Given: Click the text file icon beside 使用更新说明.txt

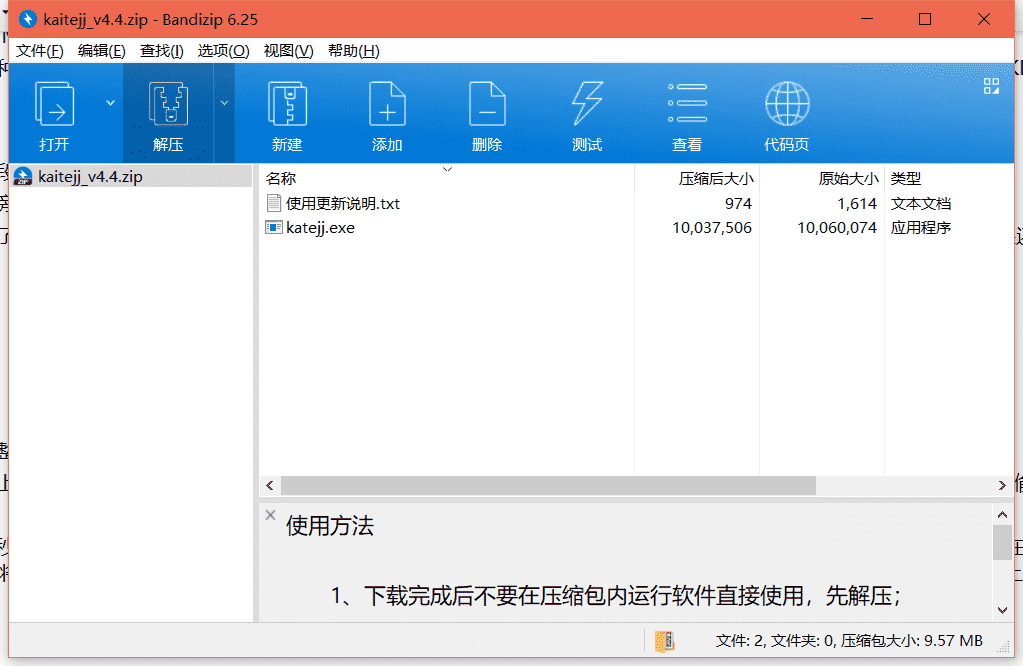Looking at the screenshot, I should pos(274,203).
